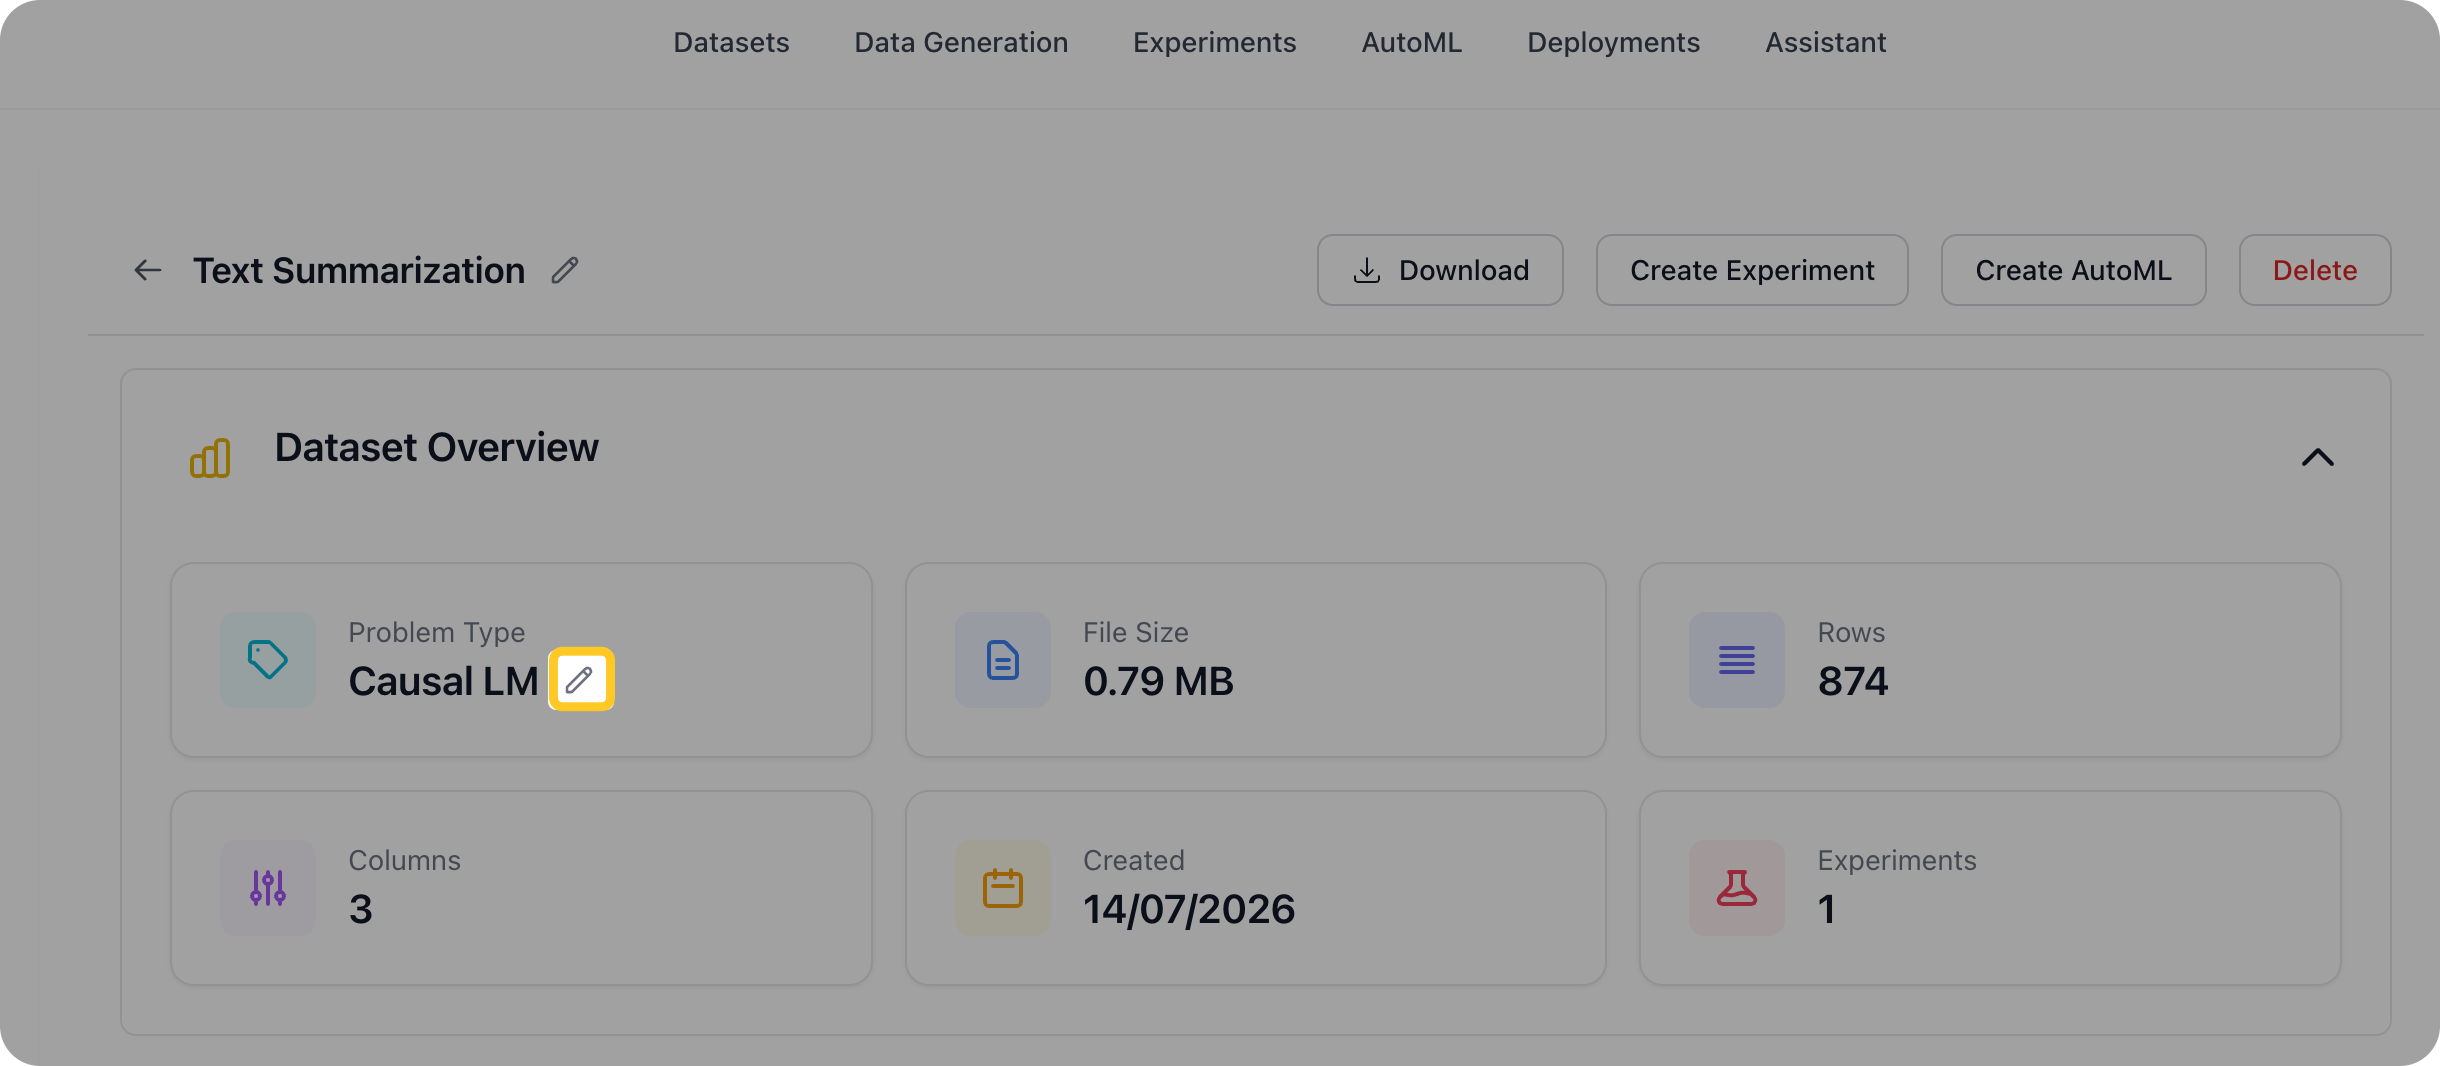Click Create AutoML button

tap(2073, 270)
